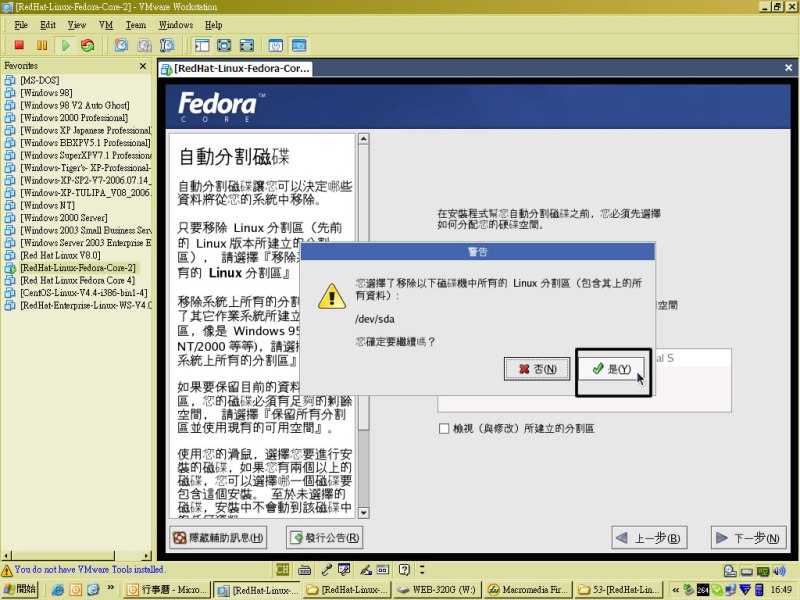Click the help panel scrollbar down arrow
Image resolution: width=800 pixels, height=600 pixels.
click(x=363, y=513)
